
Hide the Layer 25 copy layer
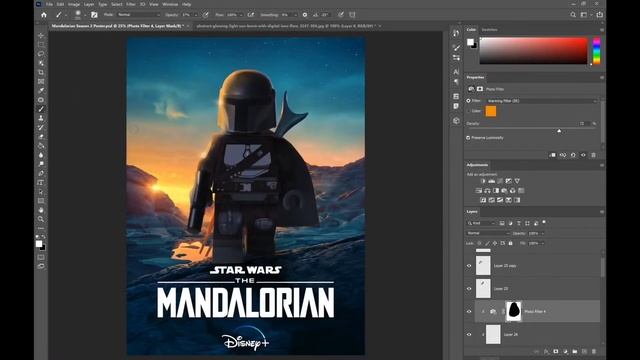coord(469,266)
